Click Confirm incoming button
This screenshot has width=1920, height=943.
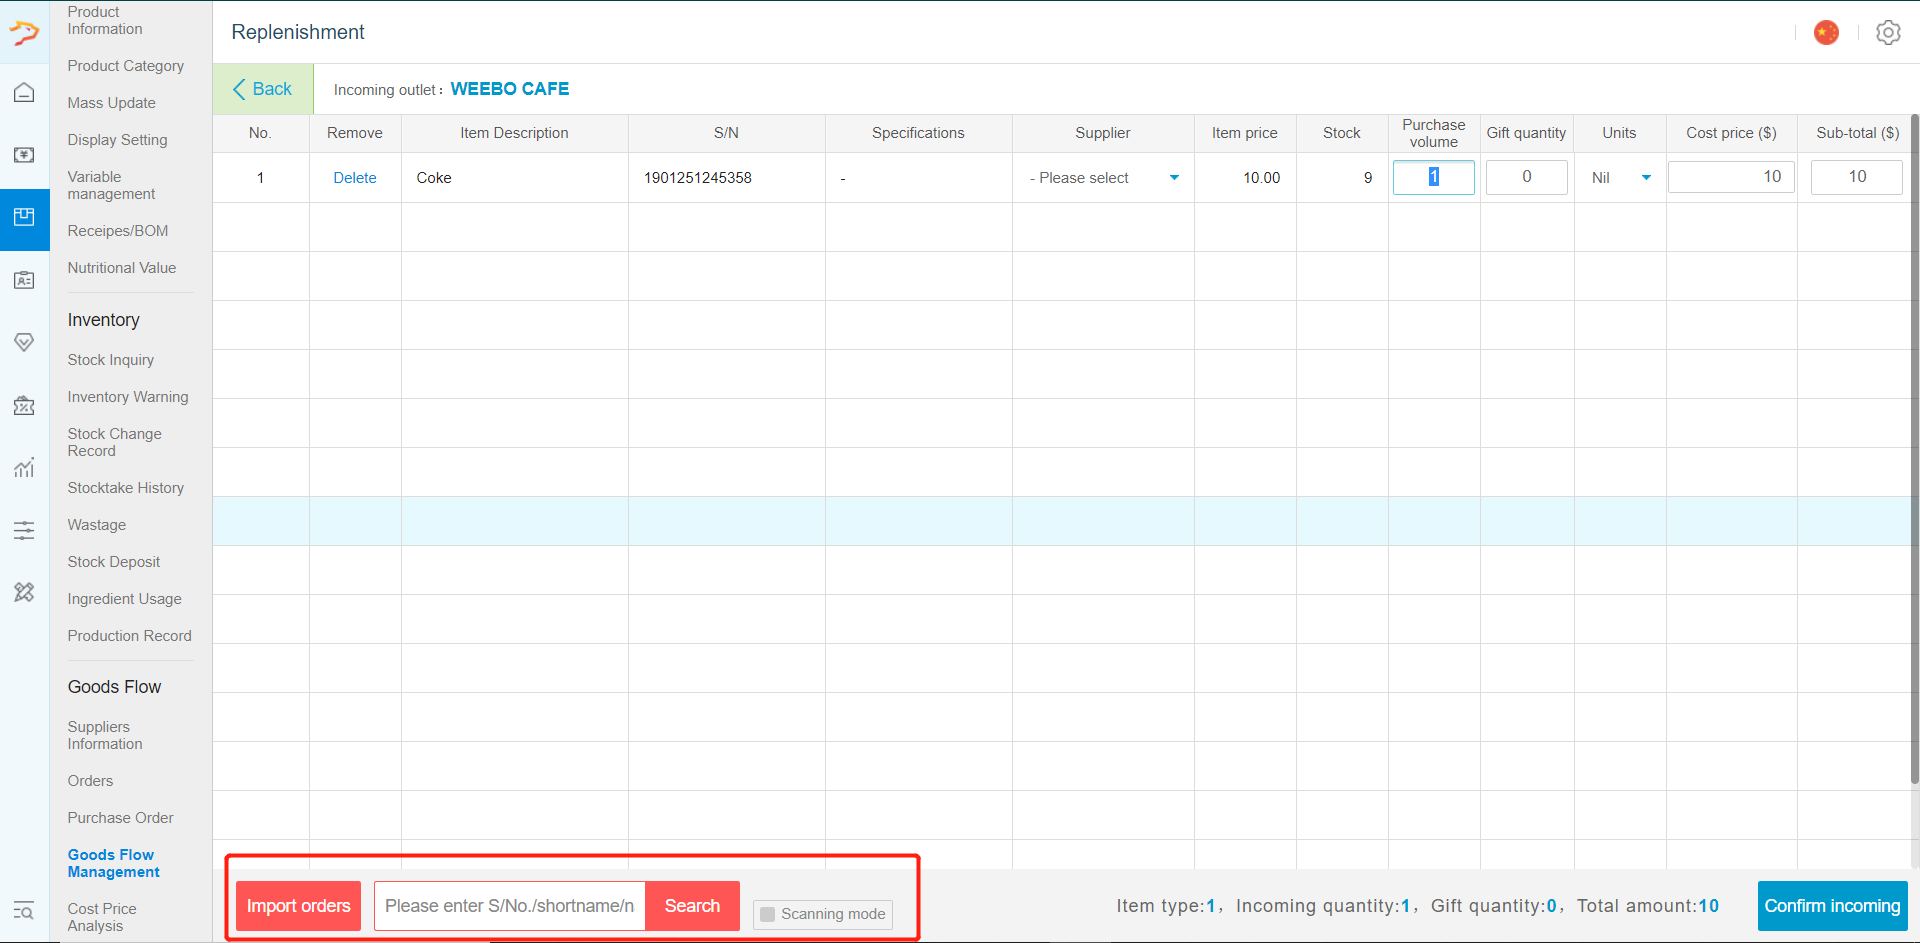click(x=1832, y=906)
